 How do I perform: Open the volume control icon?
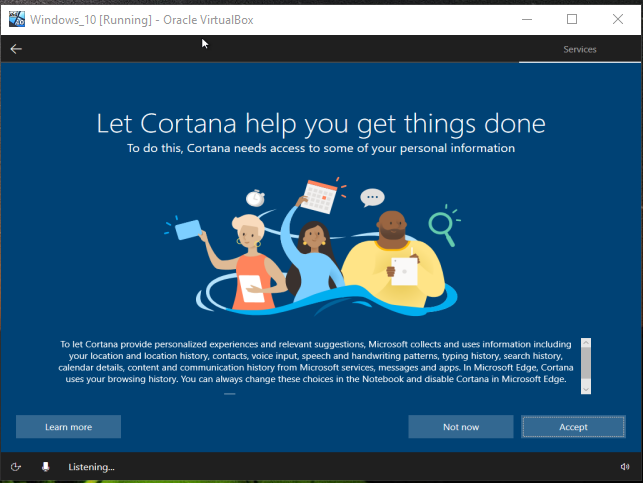pyautogui.click(x=625, y=467)
